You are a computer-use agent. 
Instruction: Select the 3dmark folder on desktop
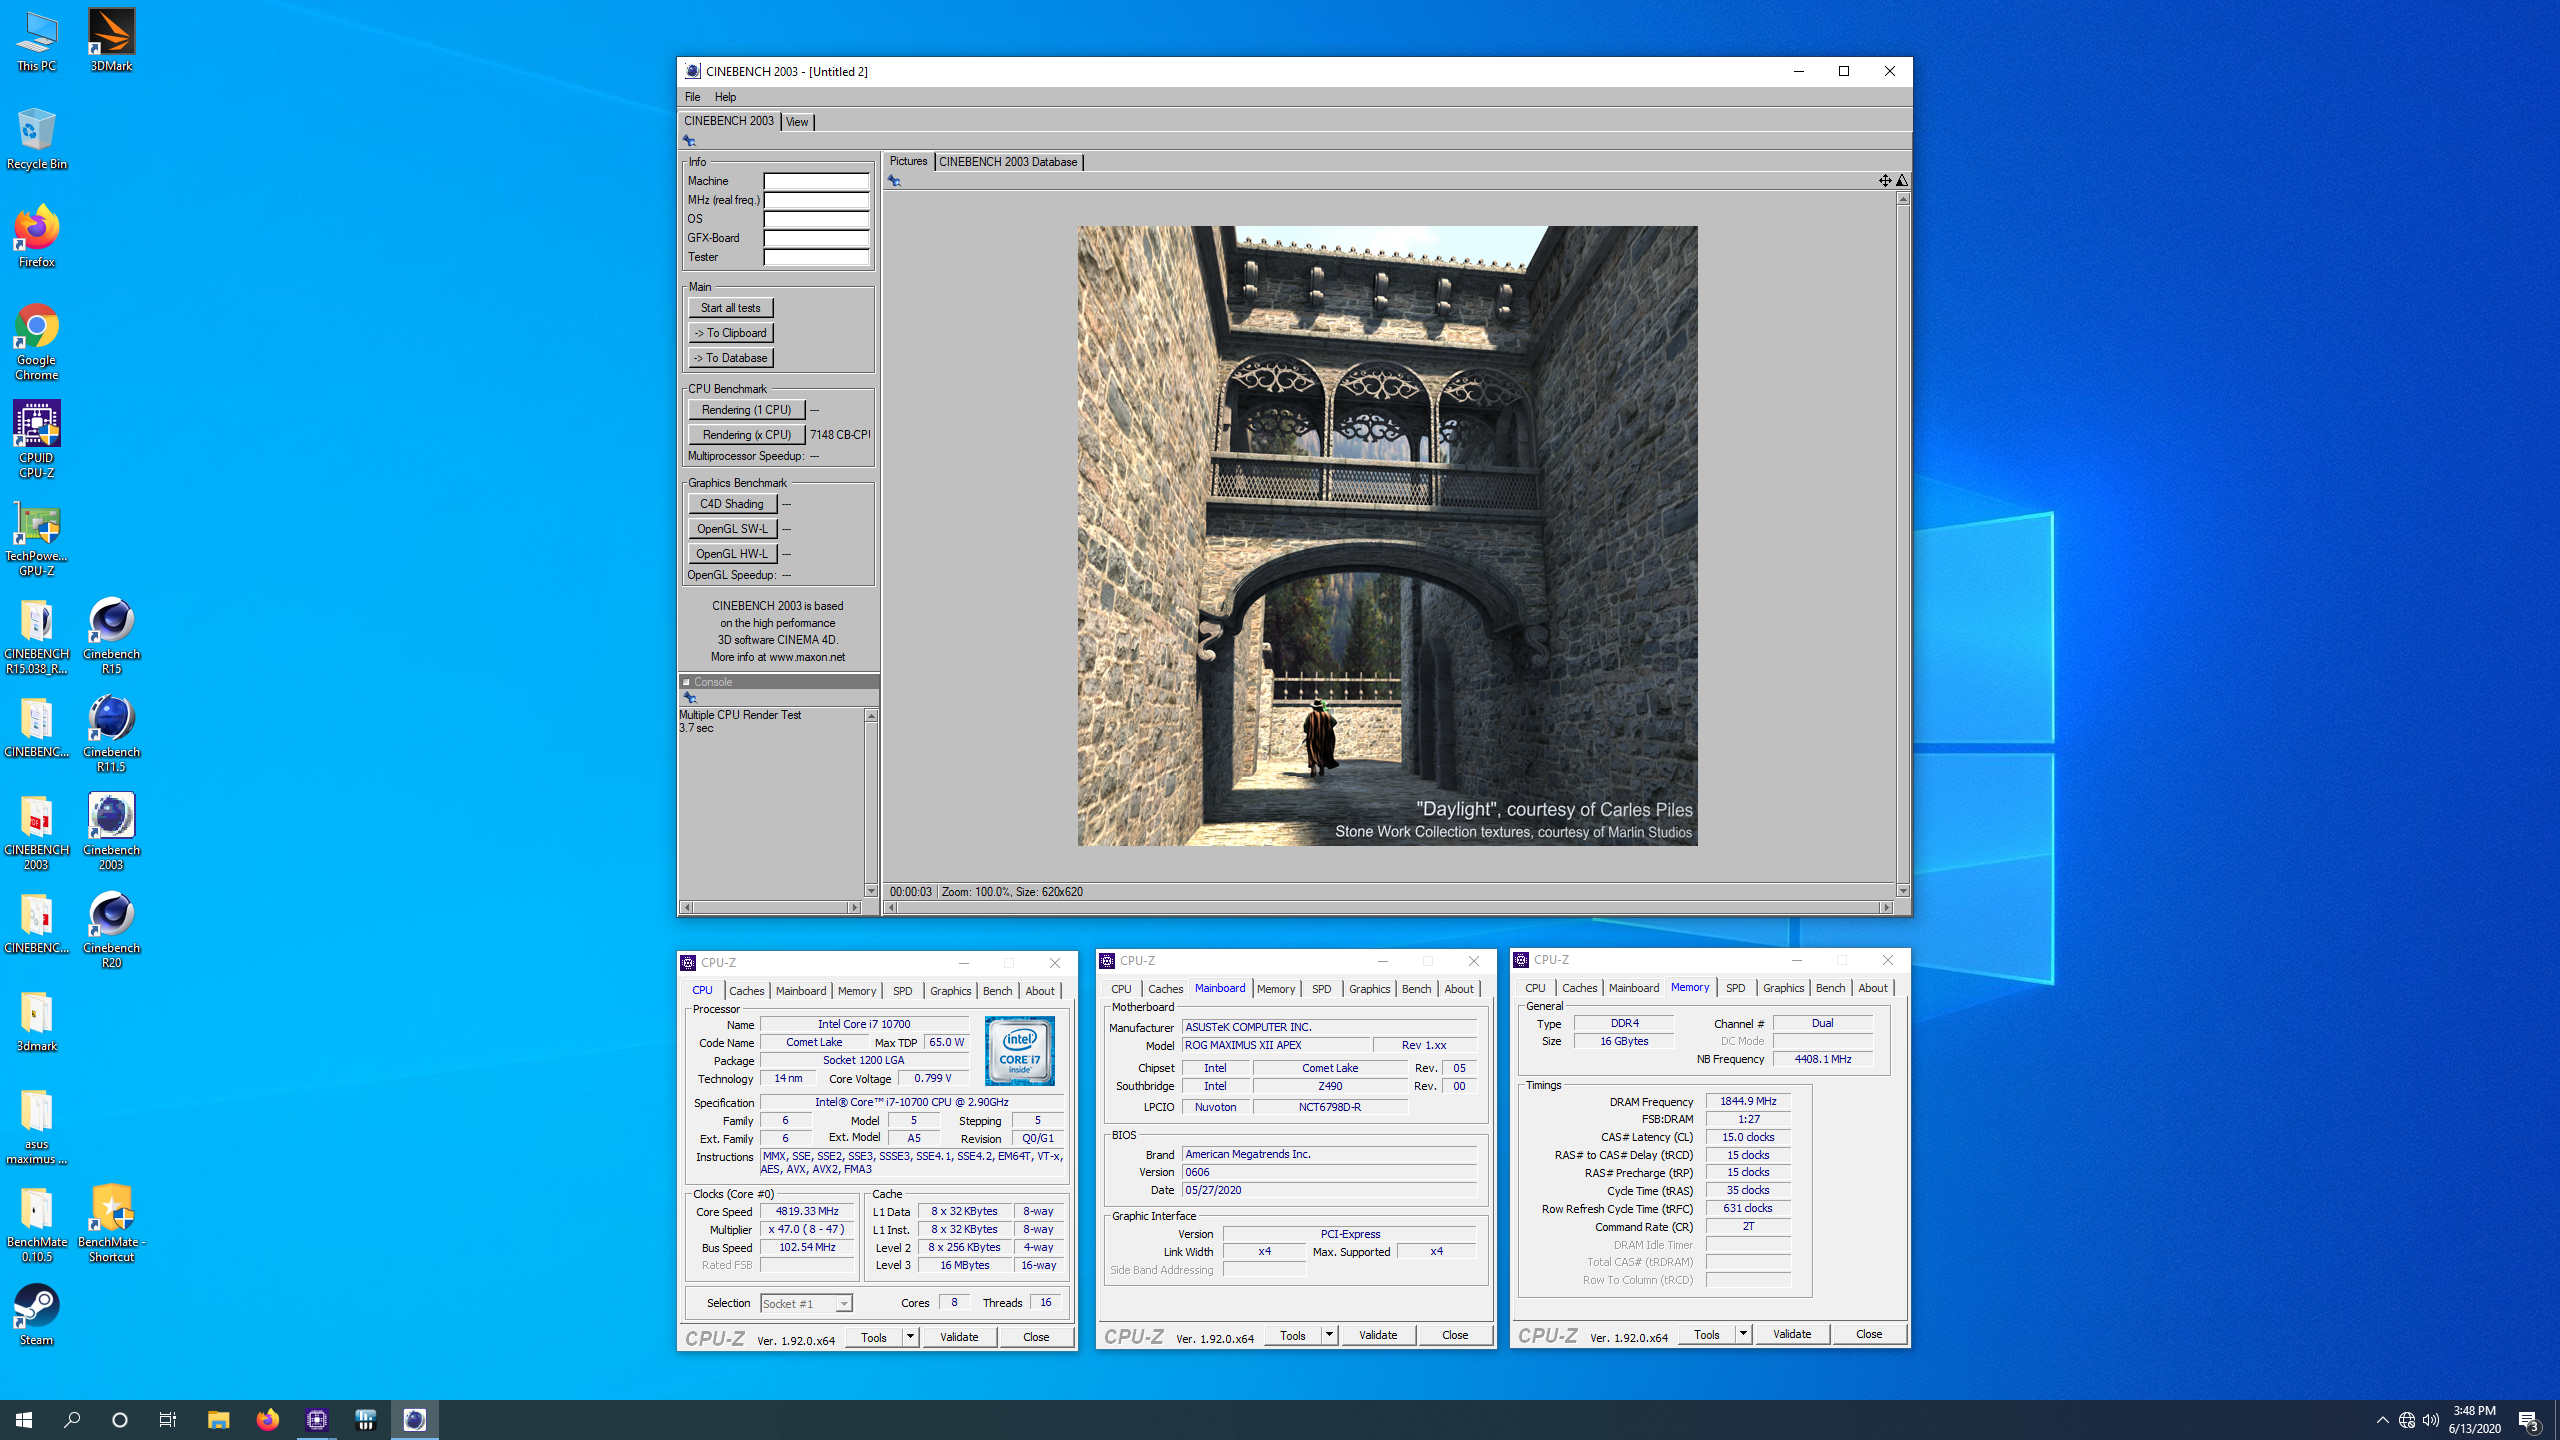click(x=36, y=1022)
